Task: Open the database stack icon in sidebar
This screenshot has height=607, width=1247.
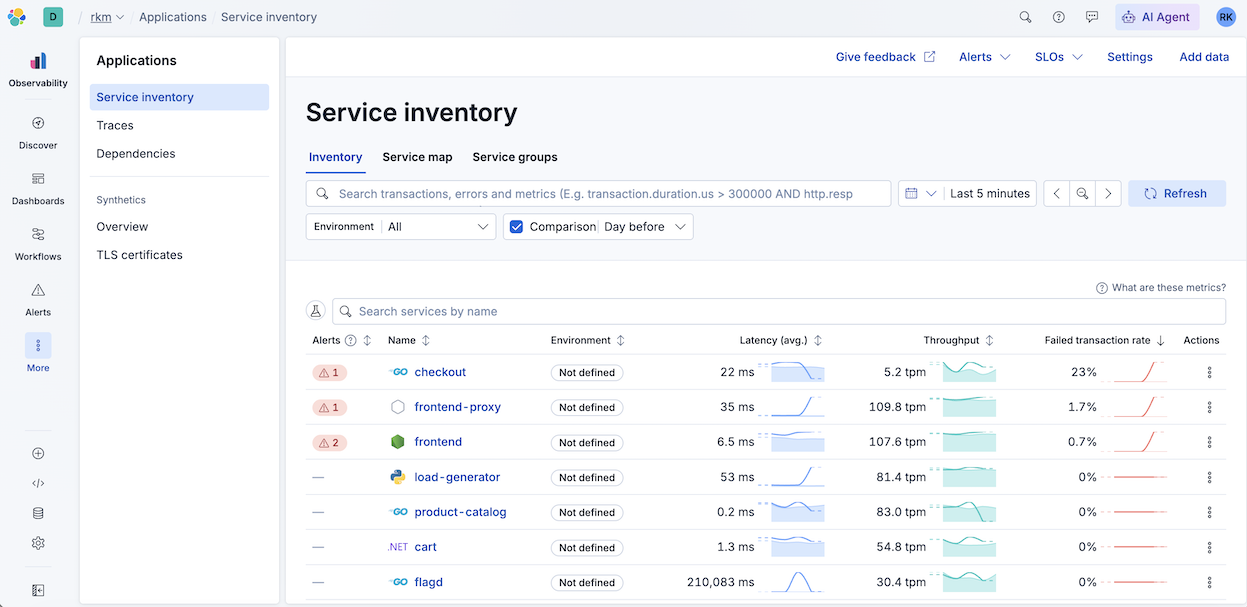Action: coord(38,513)
